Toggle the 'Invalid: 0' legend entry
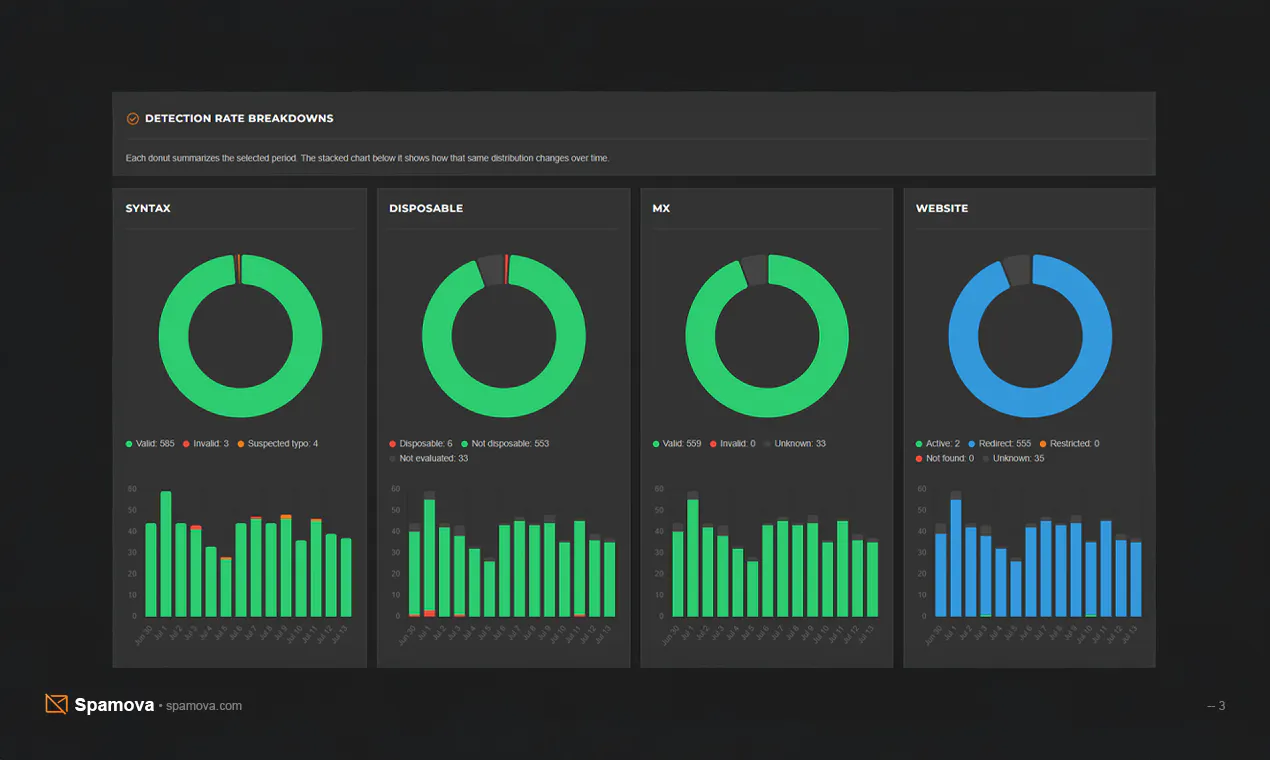This screenshot has width=1270, height=760. pos(732,444)
